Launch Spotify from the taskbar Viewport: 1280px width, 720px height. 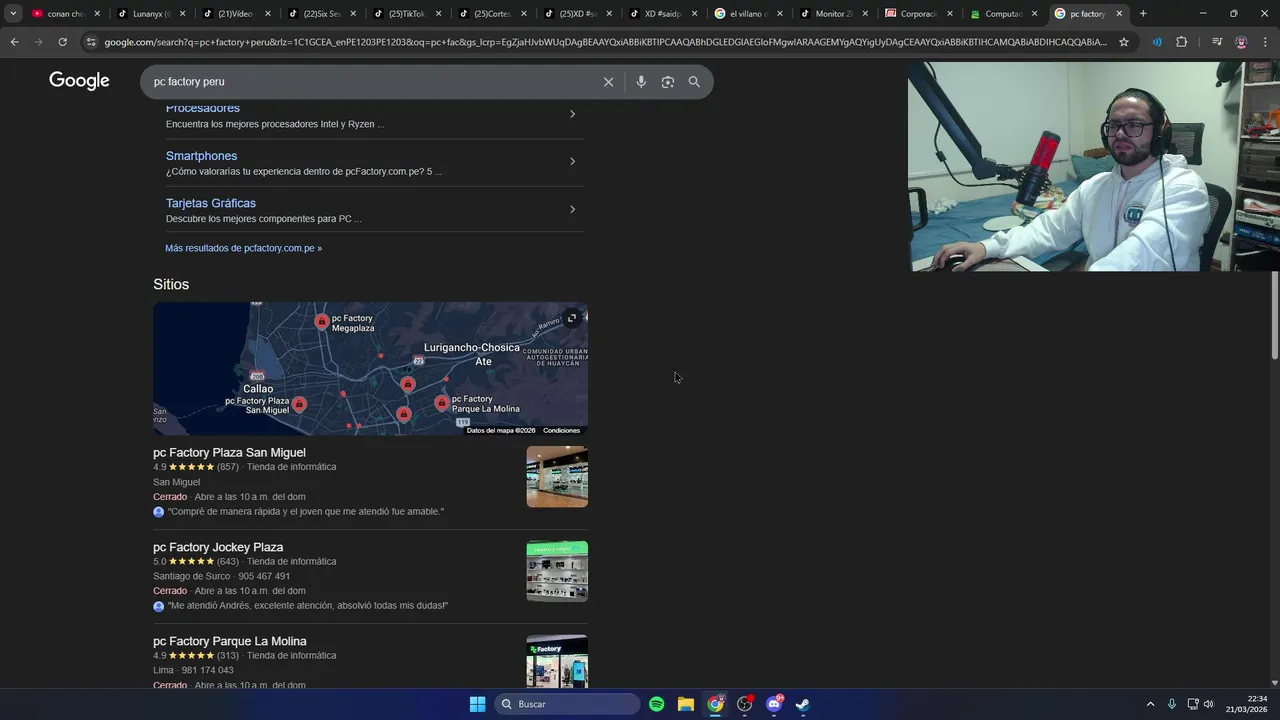(656, 704)
